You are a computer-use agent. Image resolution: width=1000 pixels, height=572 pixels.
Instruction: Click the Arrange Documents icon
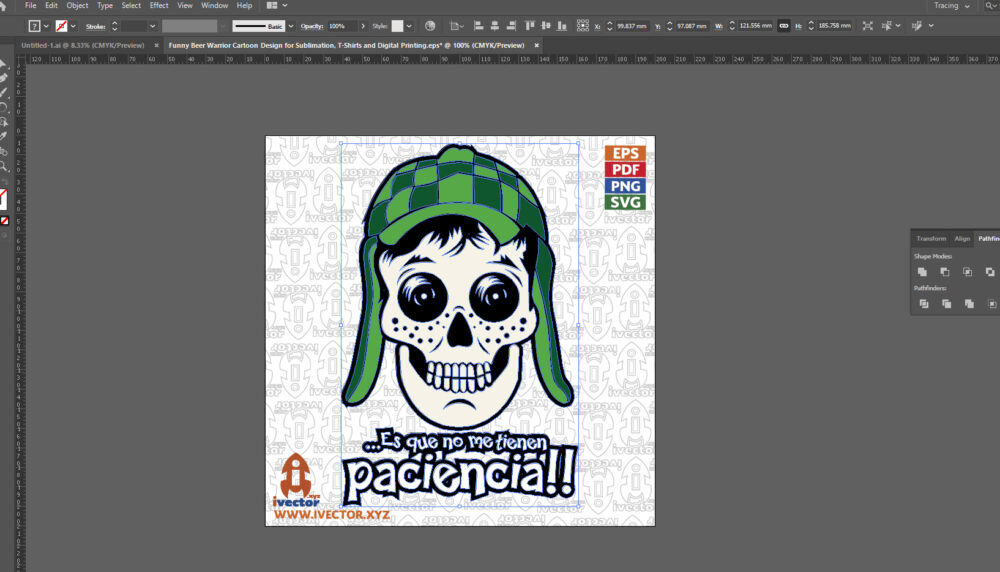point(272,5)
